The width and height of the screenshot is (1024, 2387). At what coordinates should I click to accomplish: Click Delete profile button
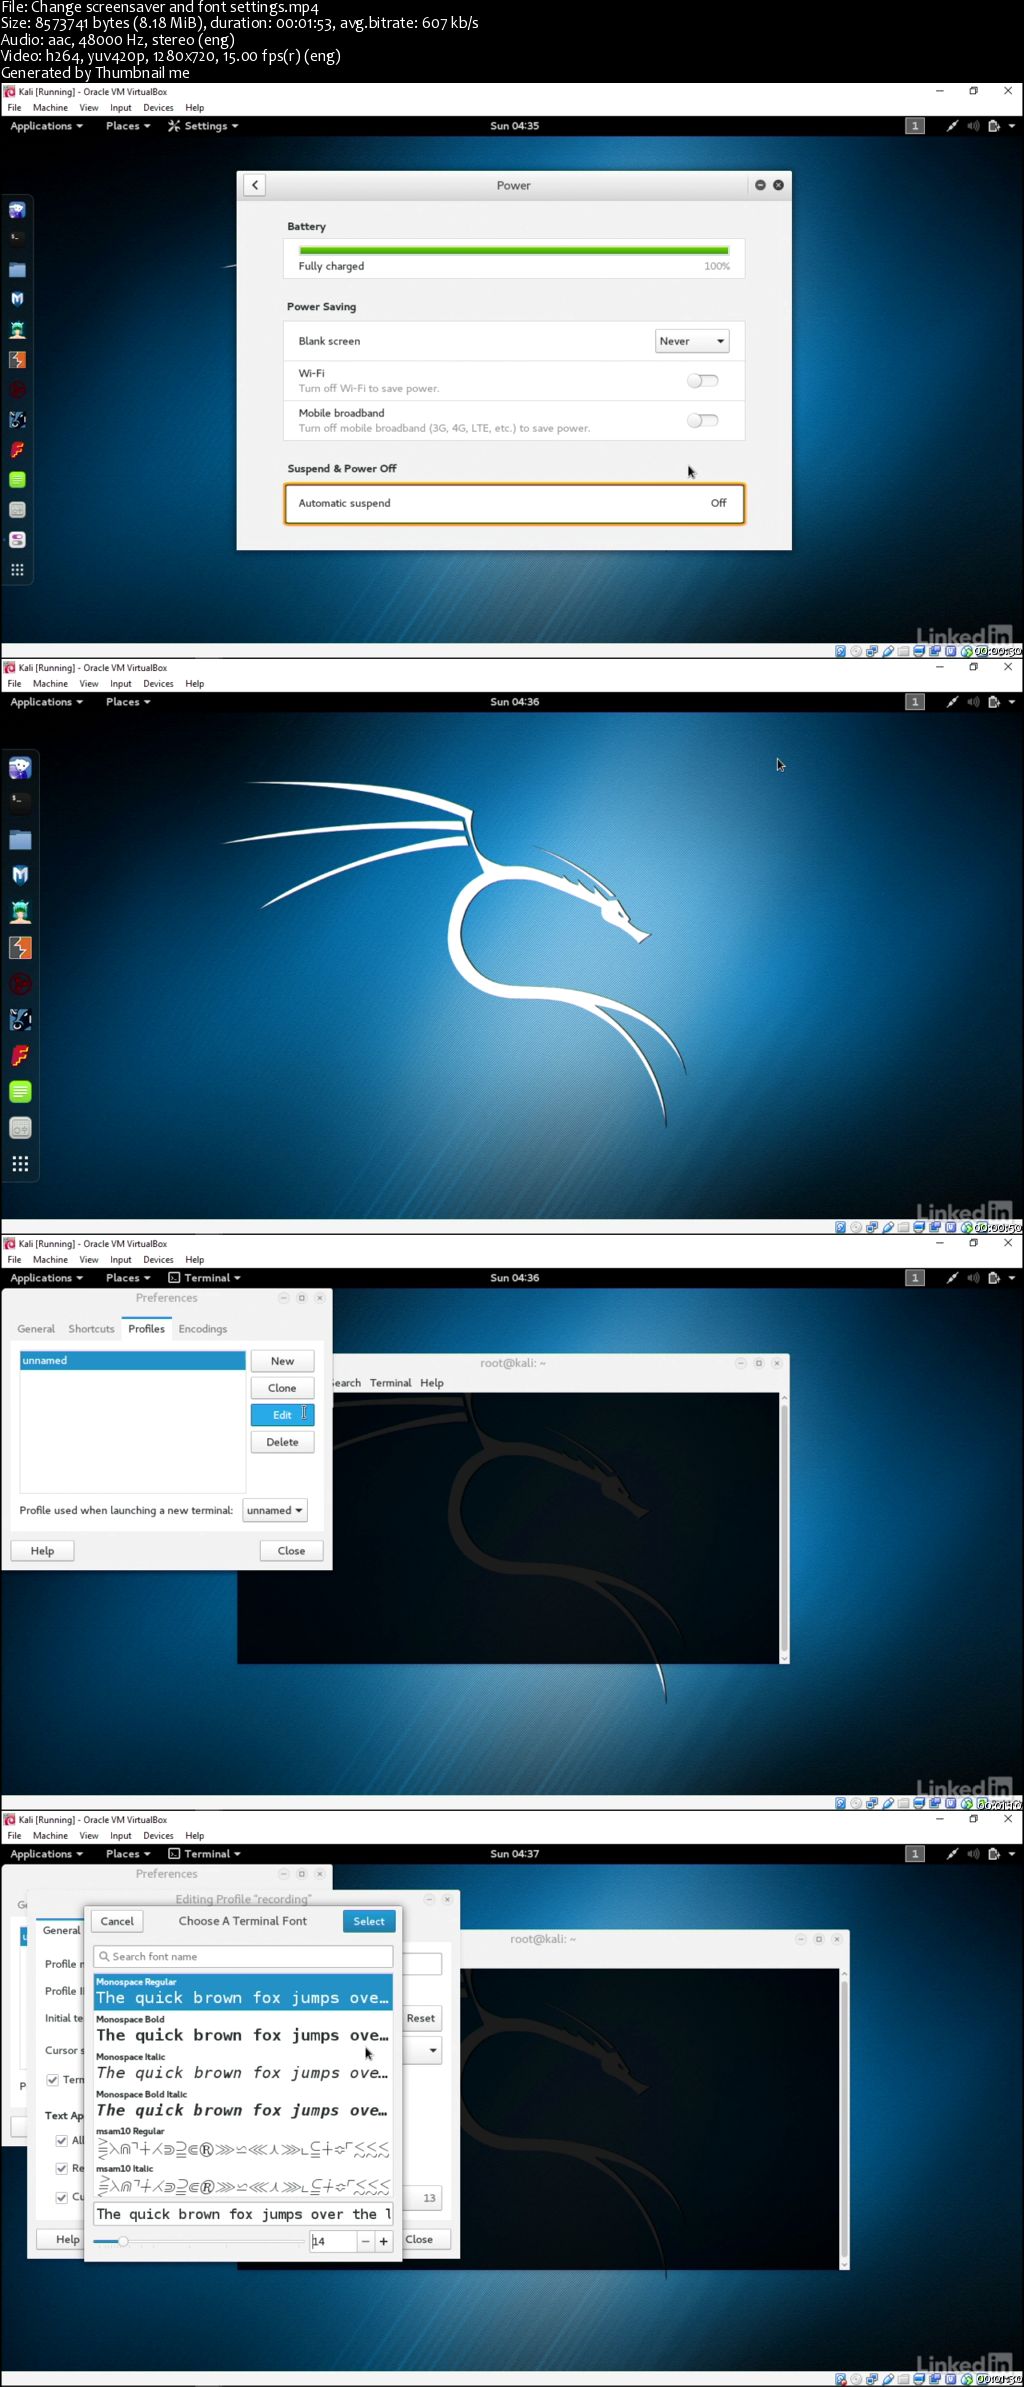click(282, 1442)
